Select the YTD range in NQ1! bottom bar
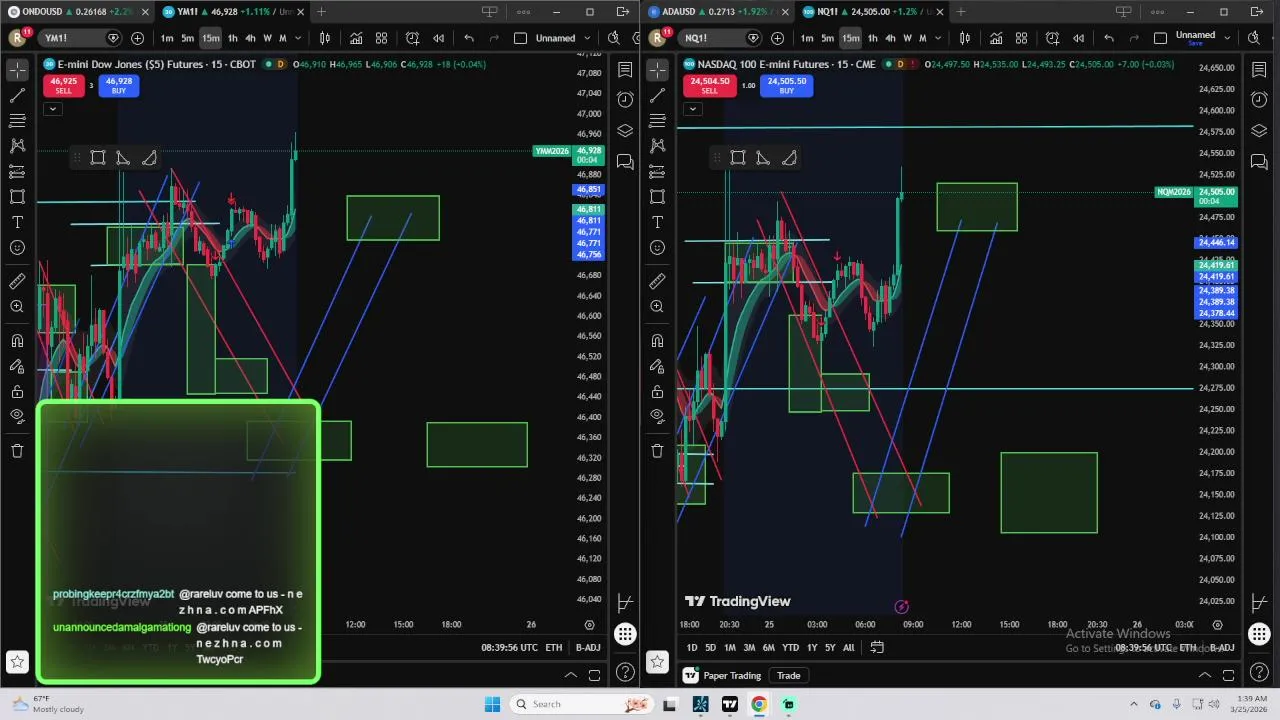The image size is (1280, 720). (790, 647)
